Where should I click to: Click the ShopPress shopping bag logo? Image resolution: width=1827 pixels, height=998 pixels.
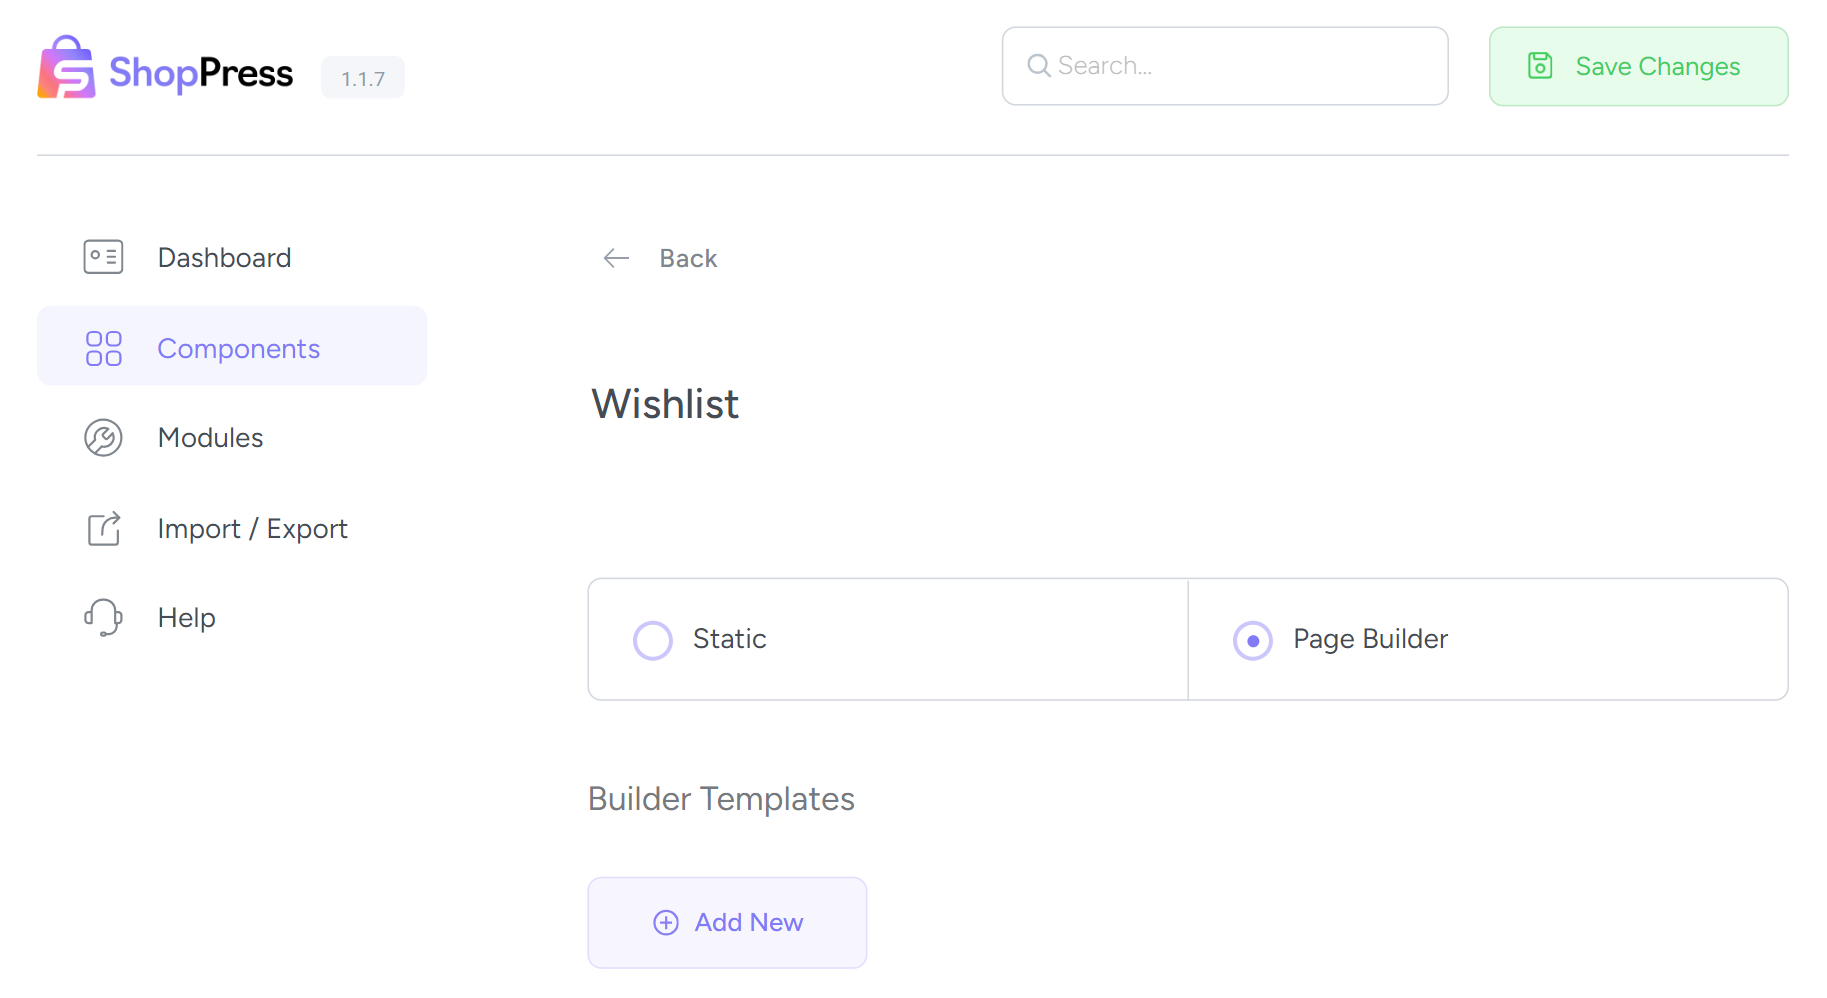[x=66, y=68]
